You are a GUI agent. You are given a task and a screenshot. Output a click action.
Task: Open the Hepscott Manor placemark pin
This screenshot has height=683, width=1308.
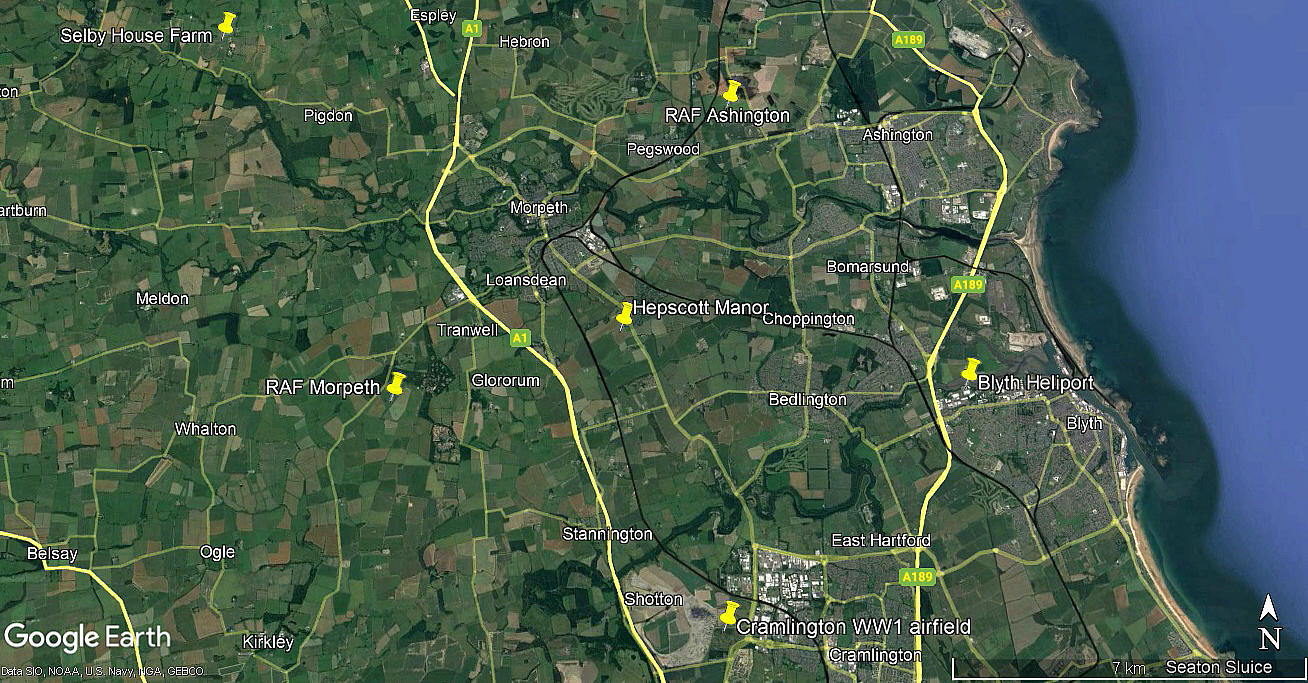pos(625,314)
